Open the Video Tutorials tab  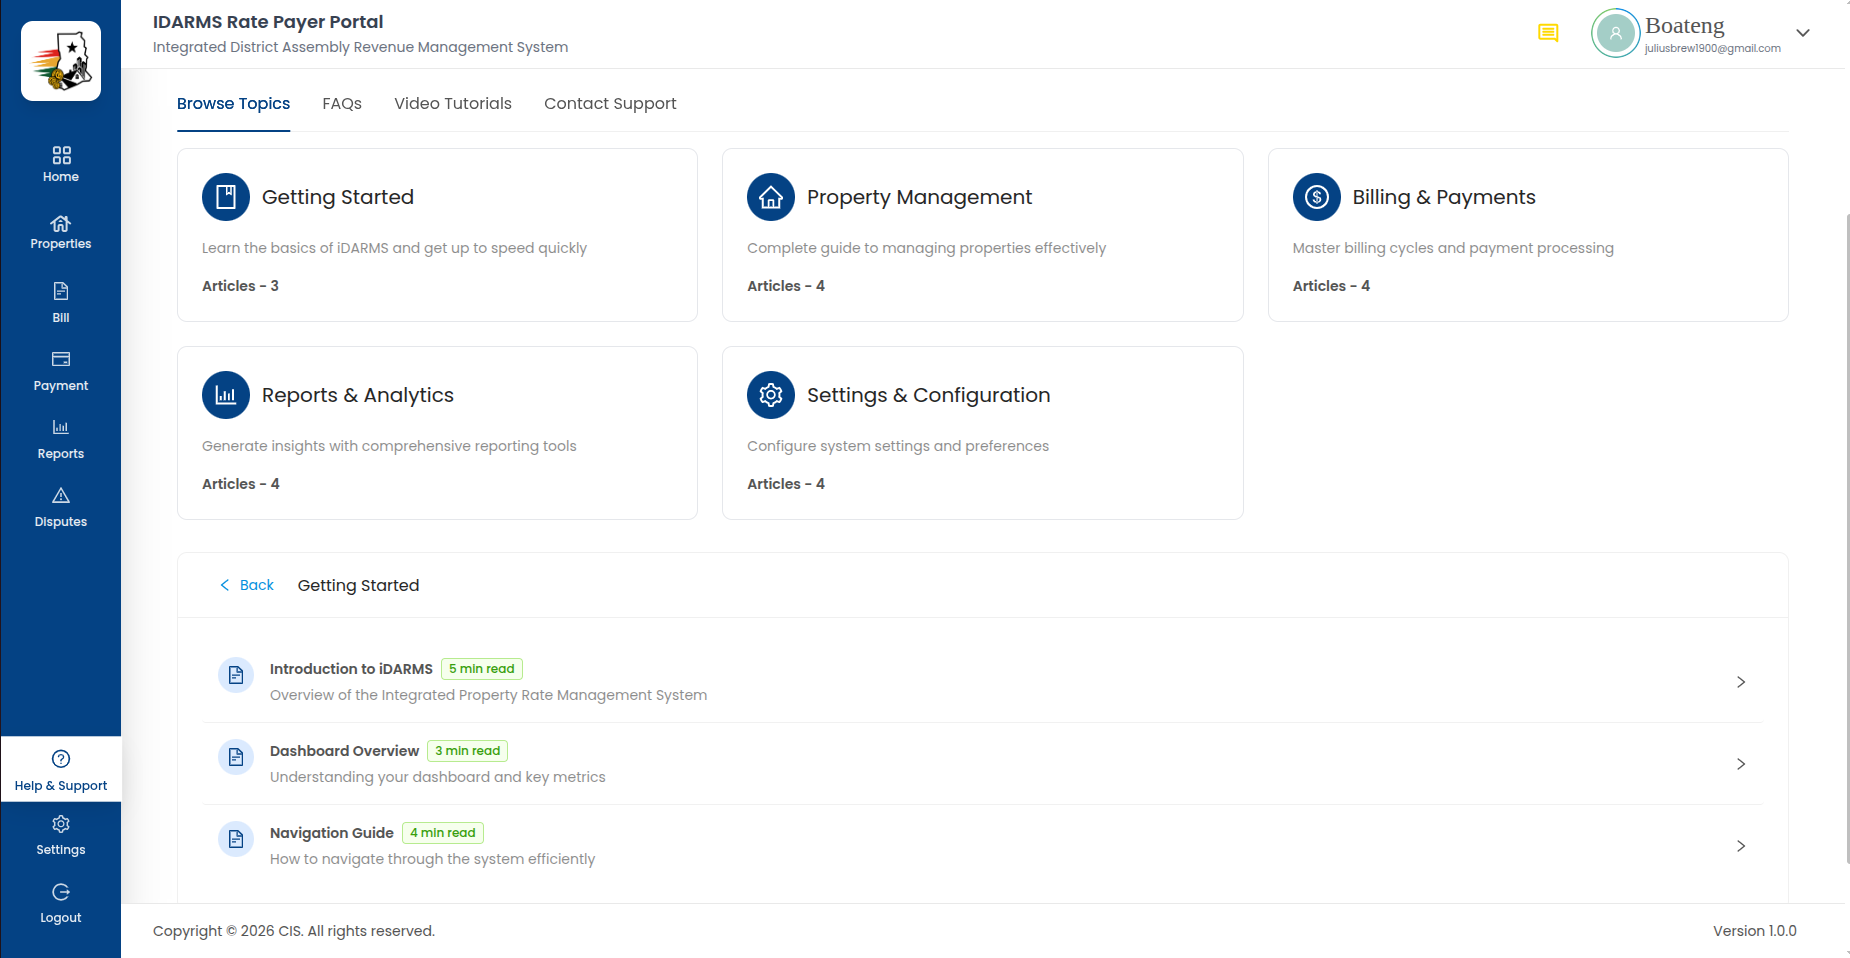pyautogui.click(x=453, y=104)
